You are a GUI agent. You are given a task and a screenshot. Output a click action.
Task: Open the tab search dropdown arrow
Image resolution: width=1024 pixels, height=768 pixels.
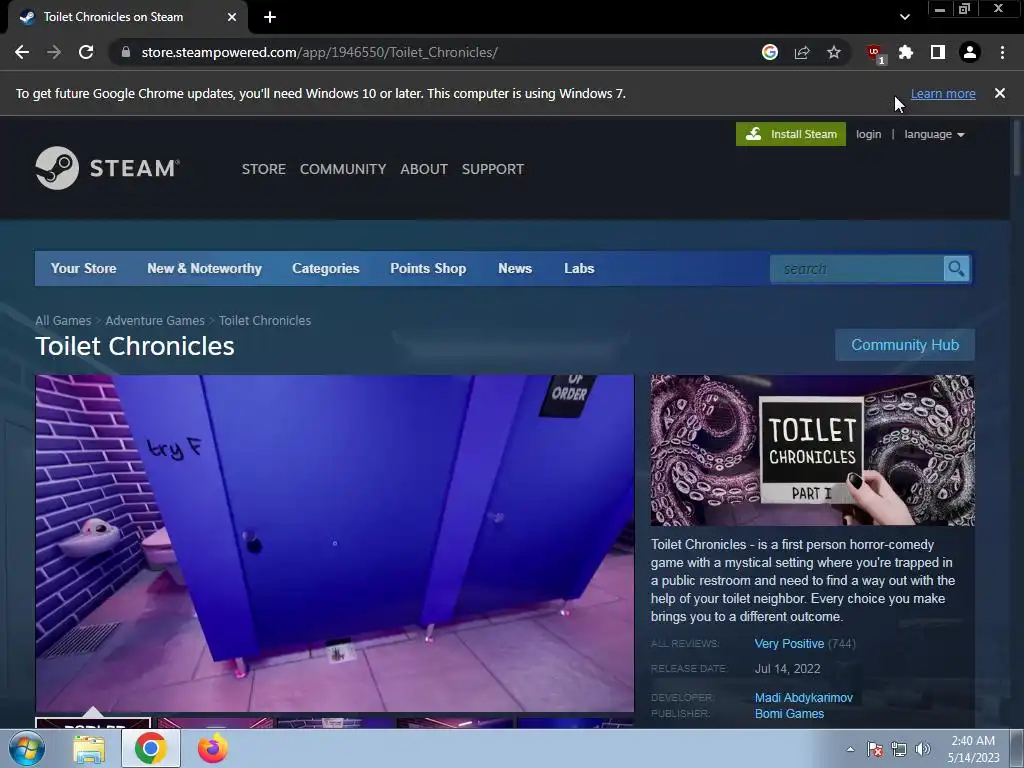coord(904,17)
